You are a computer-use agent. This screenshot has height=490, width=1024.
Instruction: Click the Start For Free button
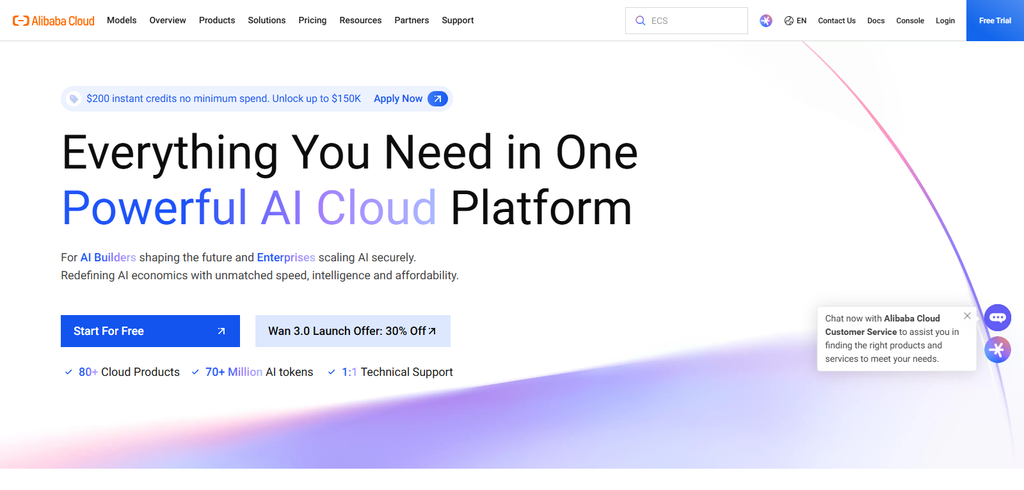pos(150,331)
